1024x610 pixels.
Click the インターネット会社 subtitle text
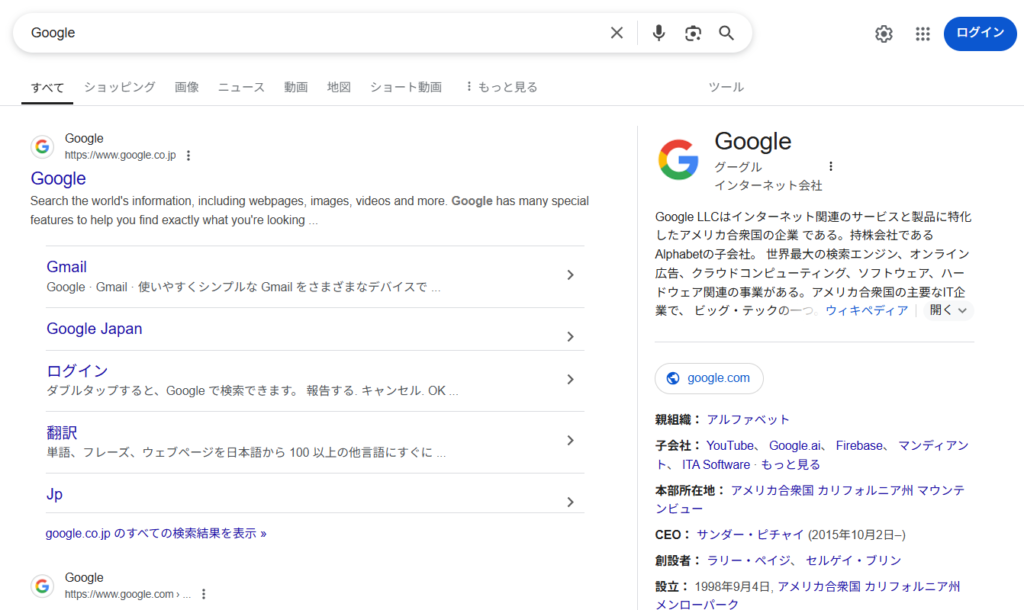click(768, 185)
